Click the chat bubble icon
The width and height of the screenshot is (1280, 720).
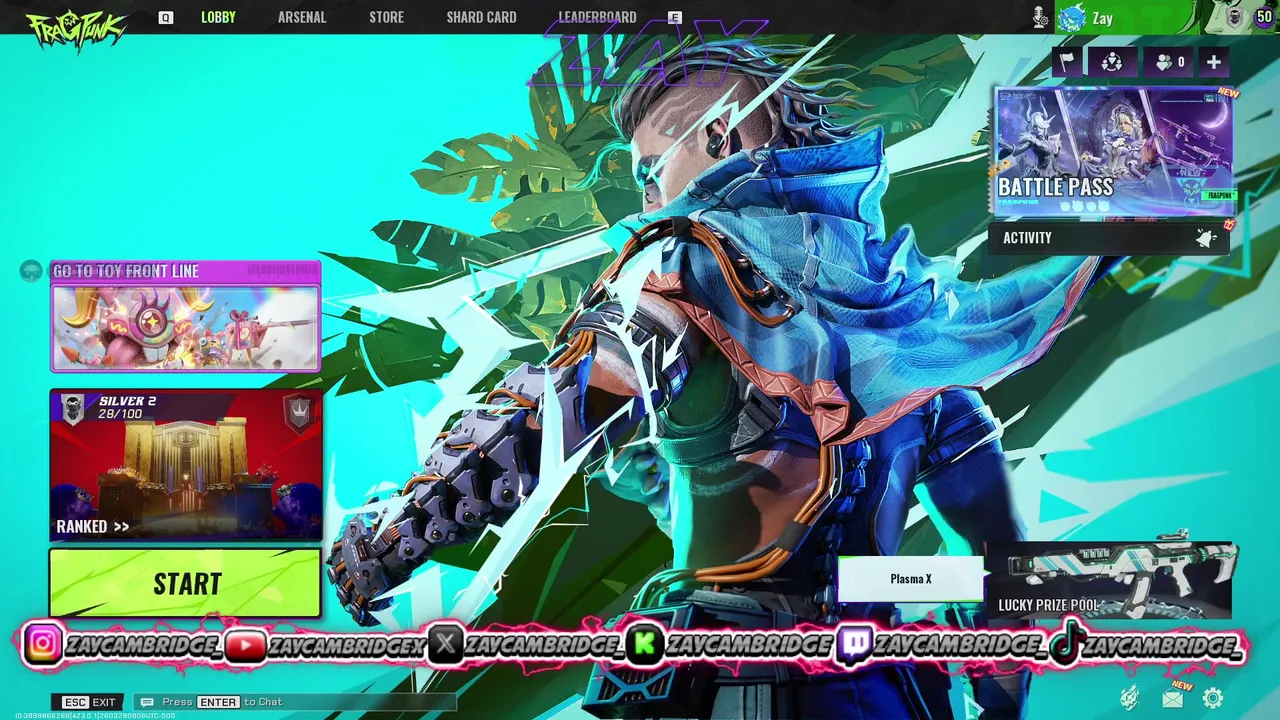(147, 702)
